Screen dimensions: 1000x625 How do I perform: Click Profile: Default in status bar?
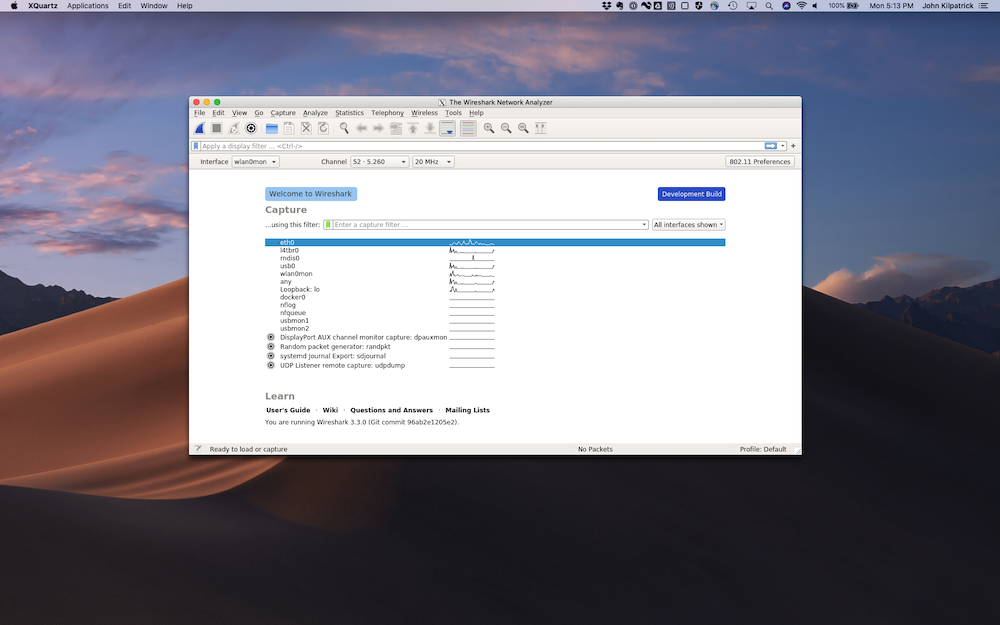[763, 449]
